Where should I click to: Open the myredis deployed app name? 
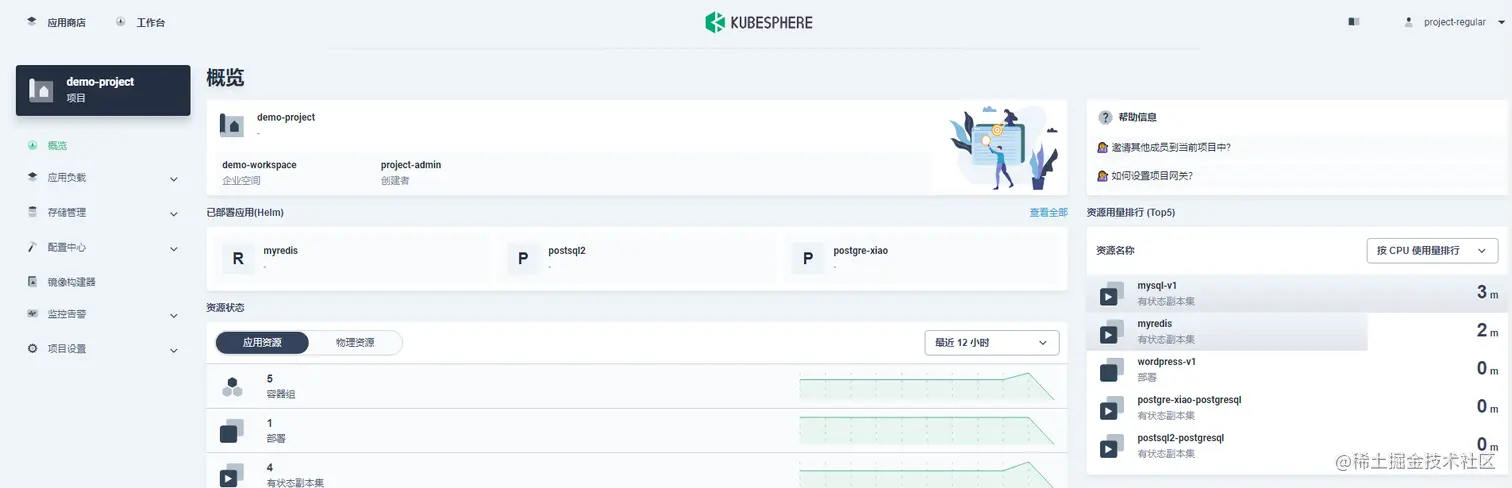[x=280, y=251]
